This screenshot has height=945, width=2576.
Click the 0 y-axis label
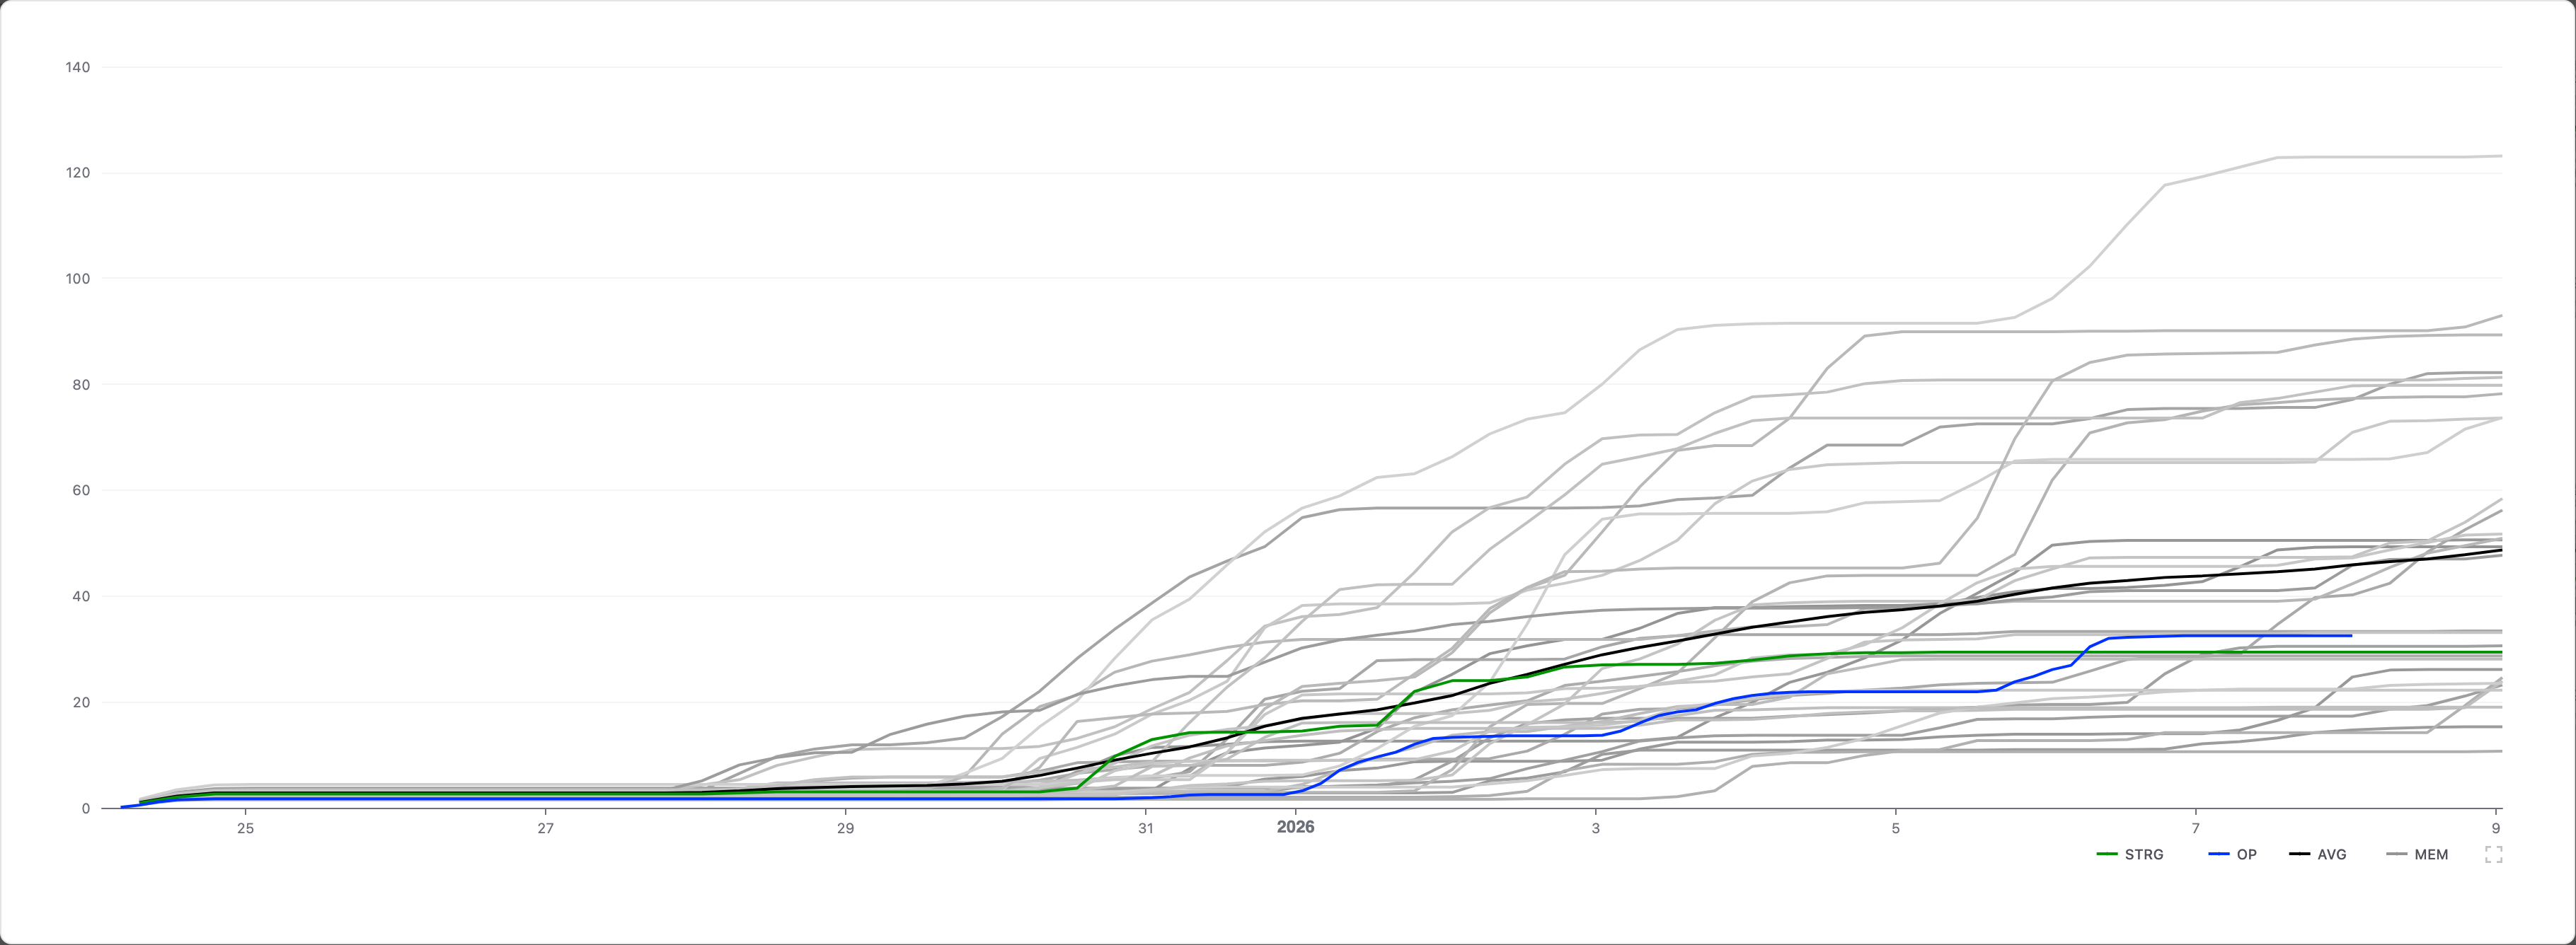coord(86,808)
